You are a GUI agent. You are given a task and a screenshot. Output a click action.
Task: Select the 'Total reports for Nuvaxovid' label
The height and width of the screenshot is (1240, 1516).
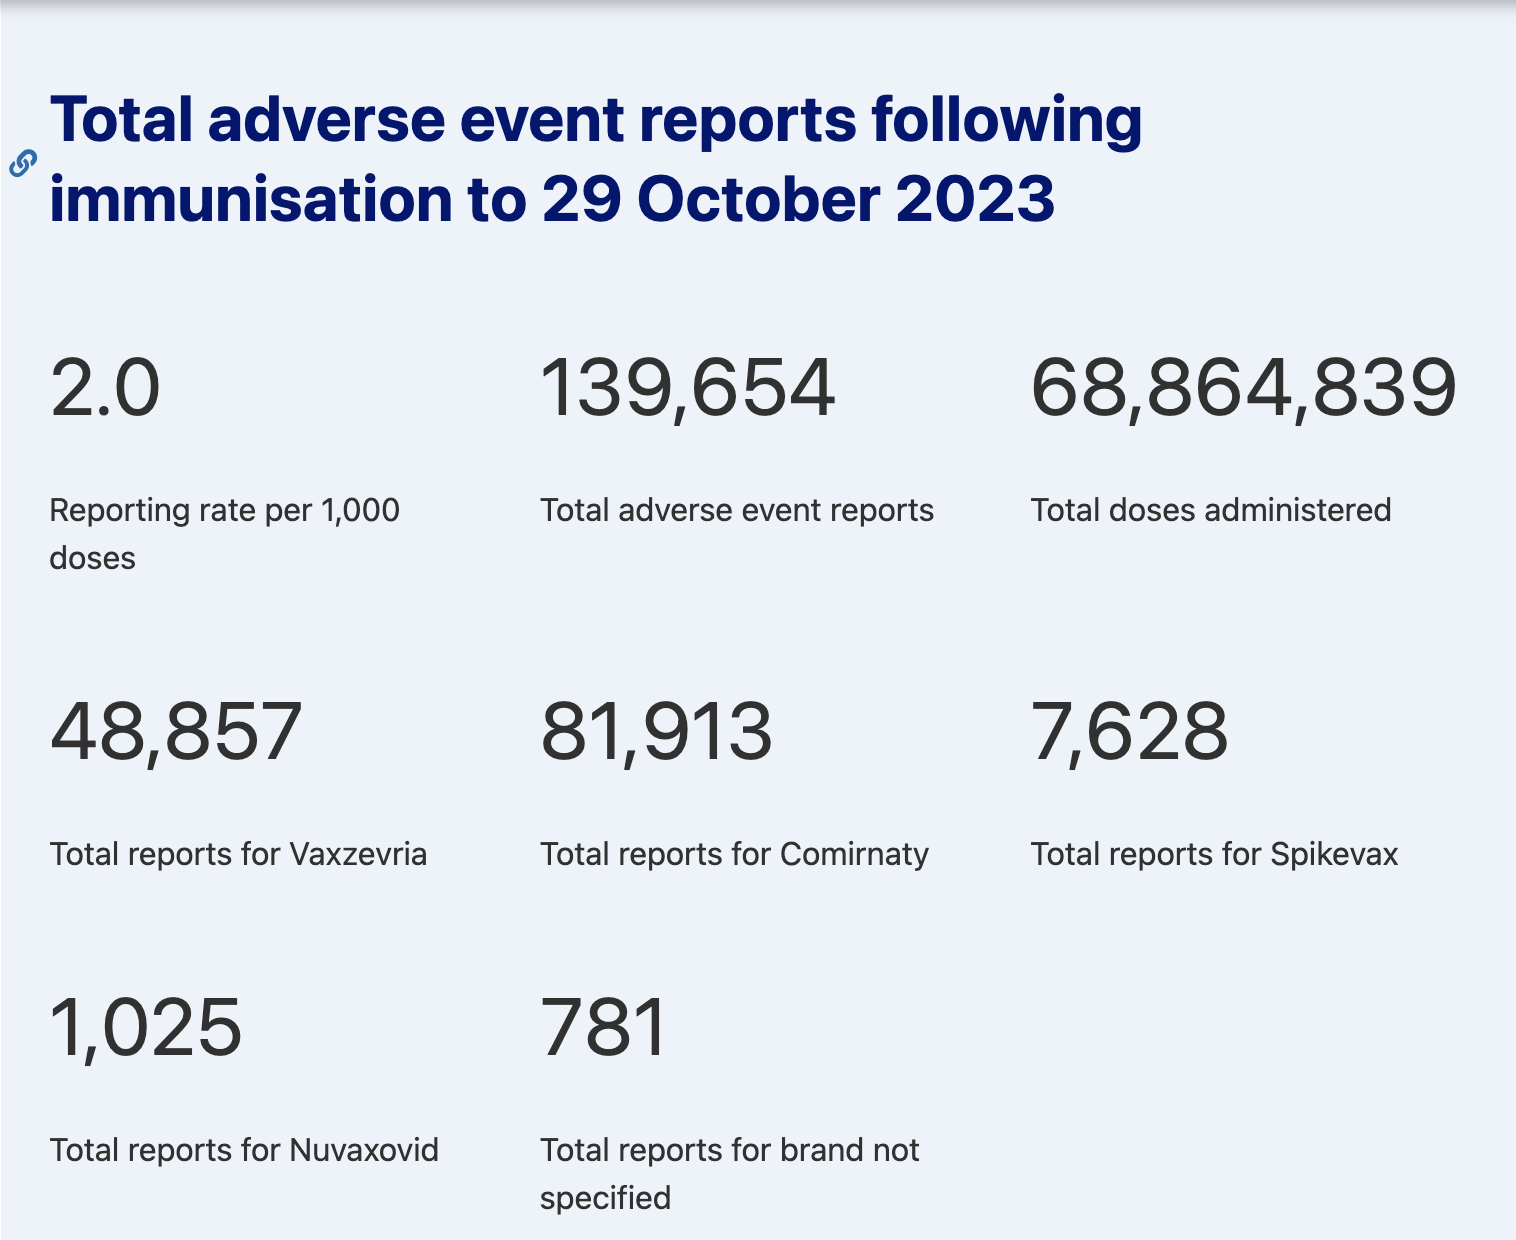pos(244,1150)
